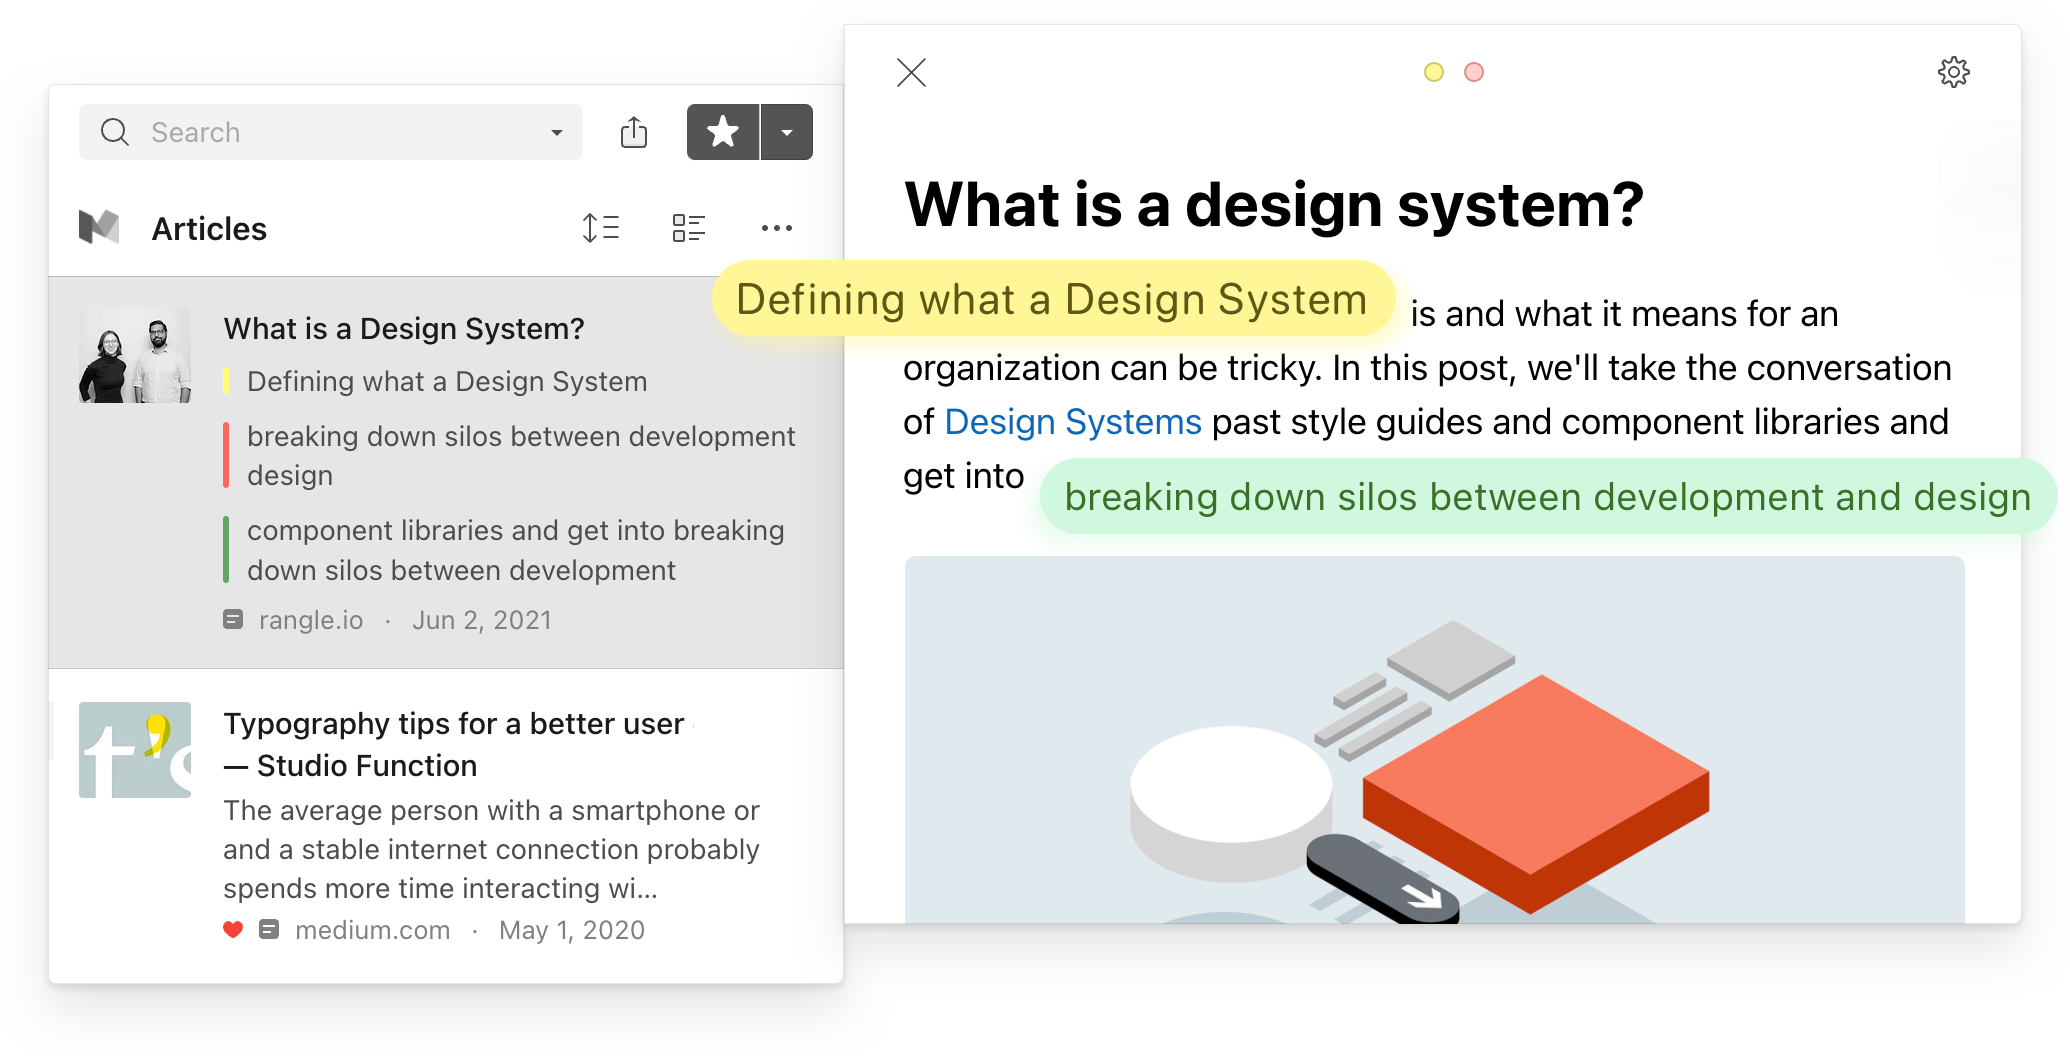Close the article reader with the X icon
The height and width of the screenshot is (1056, 2070).
click(911, 72)
